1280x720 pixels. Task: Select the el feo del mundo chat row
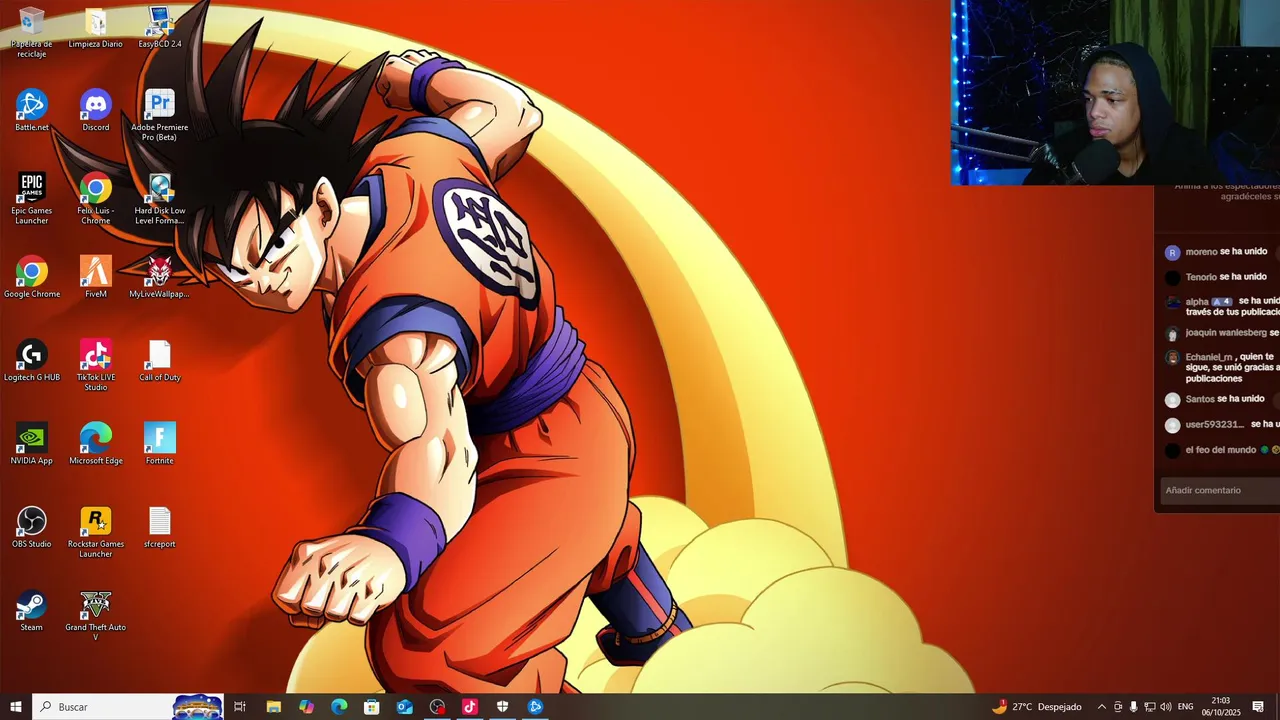[x=1222, y=450]
